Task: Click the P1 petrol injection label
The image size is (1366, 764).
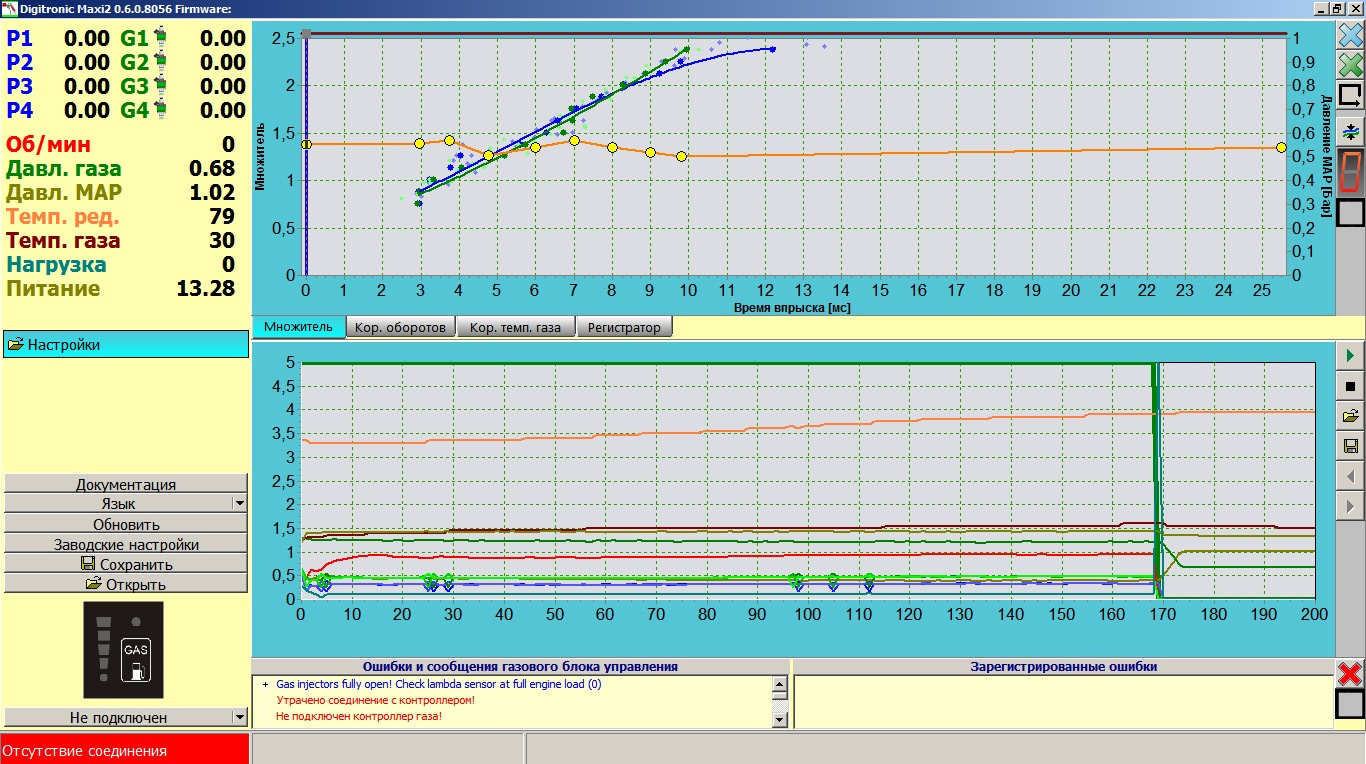Action: coord(20,39)
